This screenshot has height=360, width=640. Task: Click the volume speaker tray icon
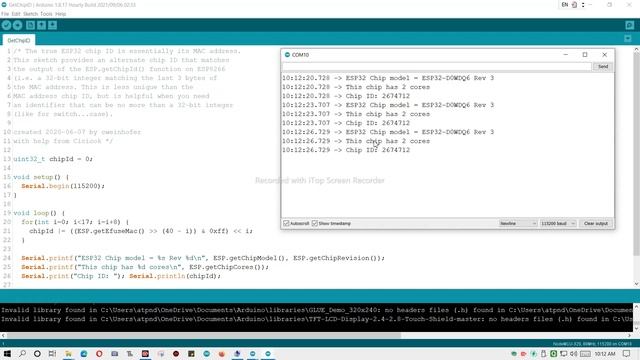click(573, 353)
